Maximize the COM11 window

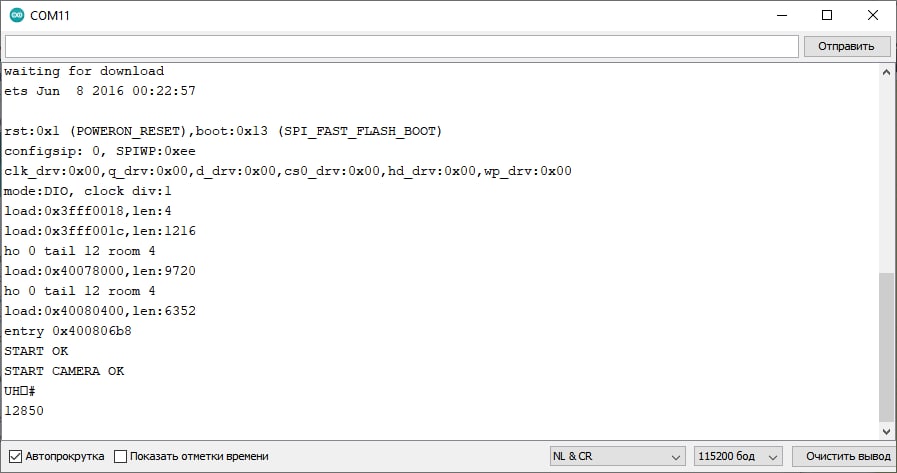click(827, 15)
